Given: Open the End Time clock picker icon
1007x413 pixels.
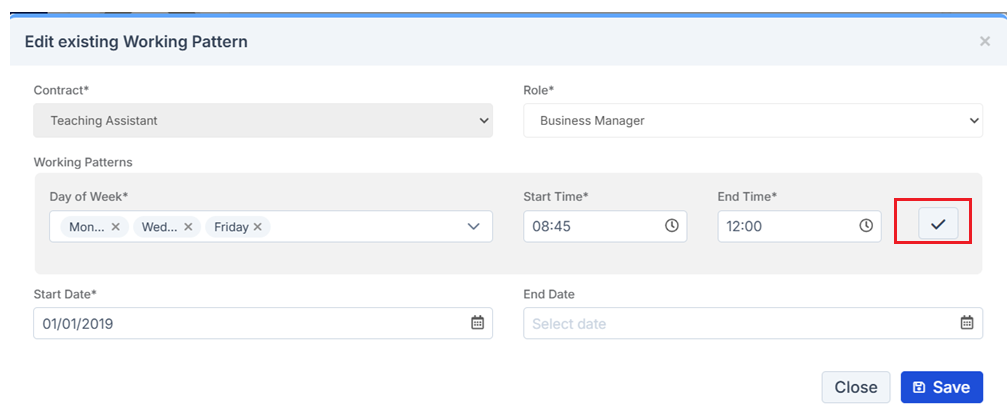Looking at the screenshot, I should tap(866, 226).
